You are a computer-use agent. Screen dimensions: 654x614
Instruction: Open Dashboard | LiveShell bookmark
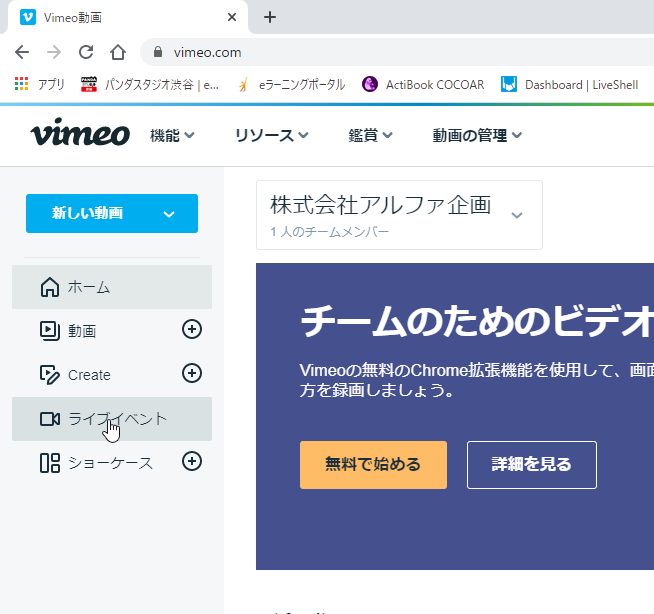tap(569, 84)
